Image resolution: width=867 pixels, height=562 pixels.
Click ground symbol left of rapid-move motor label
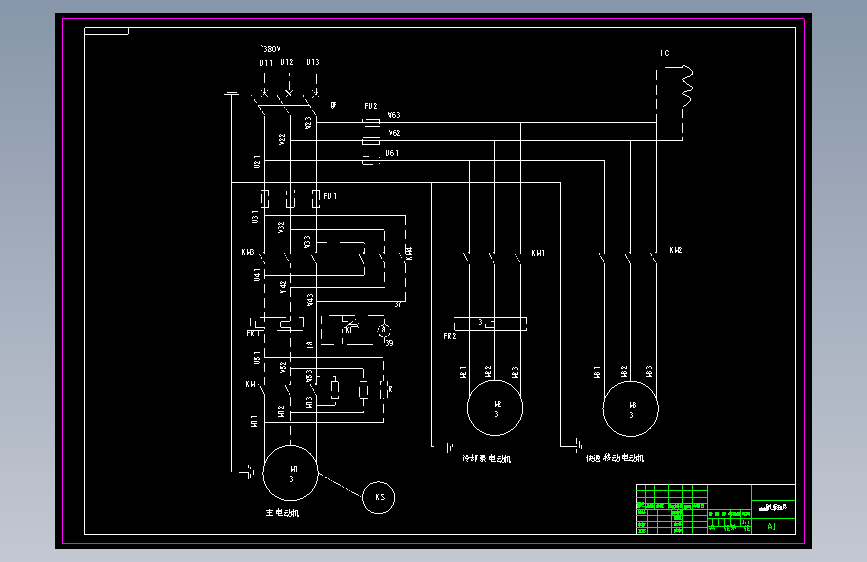pos(578,445)
